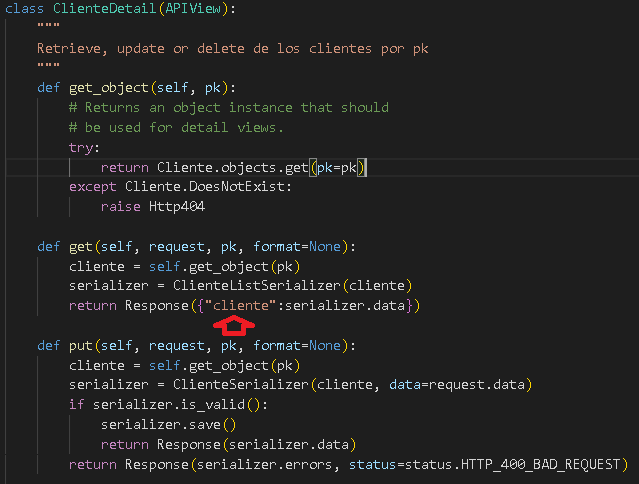Image resolution: width=639 pixels, height=484 pixels.
Task: Click data=request.data argument
Action: (x=457, y=385)
